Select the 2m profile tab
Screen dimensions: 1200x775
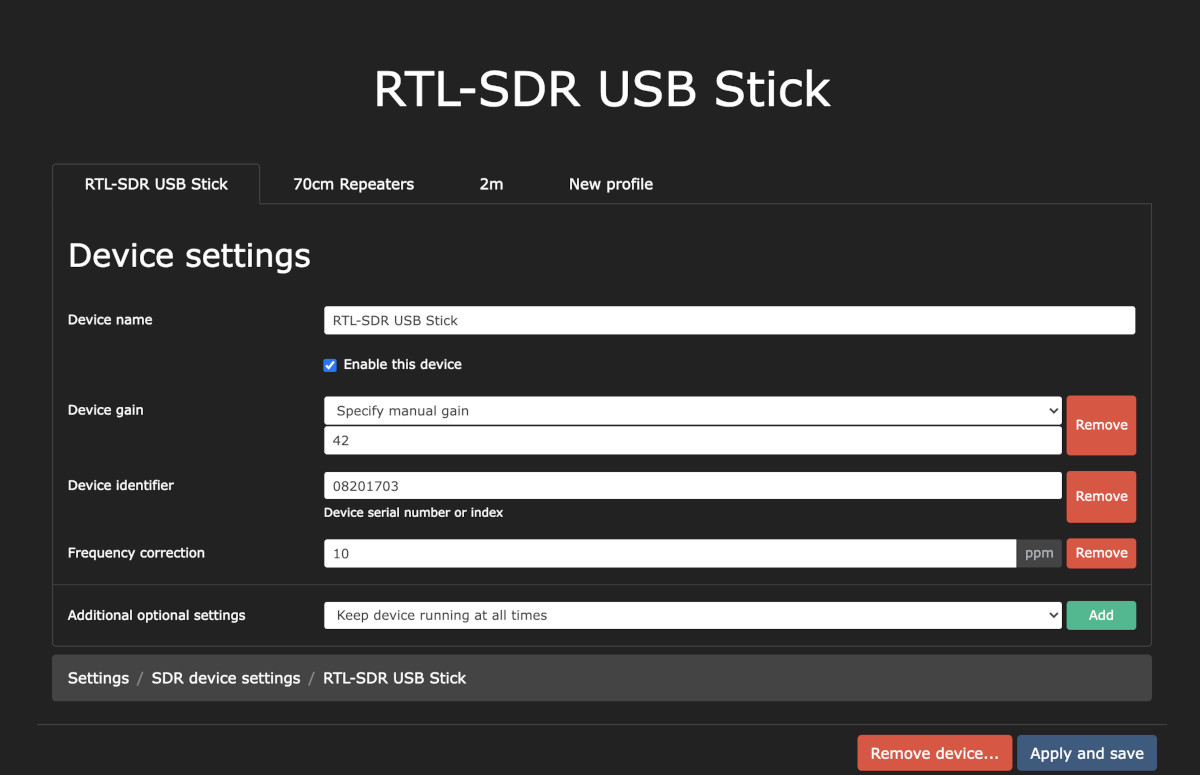pyautogui.click(x=491, y=184)
